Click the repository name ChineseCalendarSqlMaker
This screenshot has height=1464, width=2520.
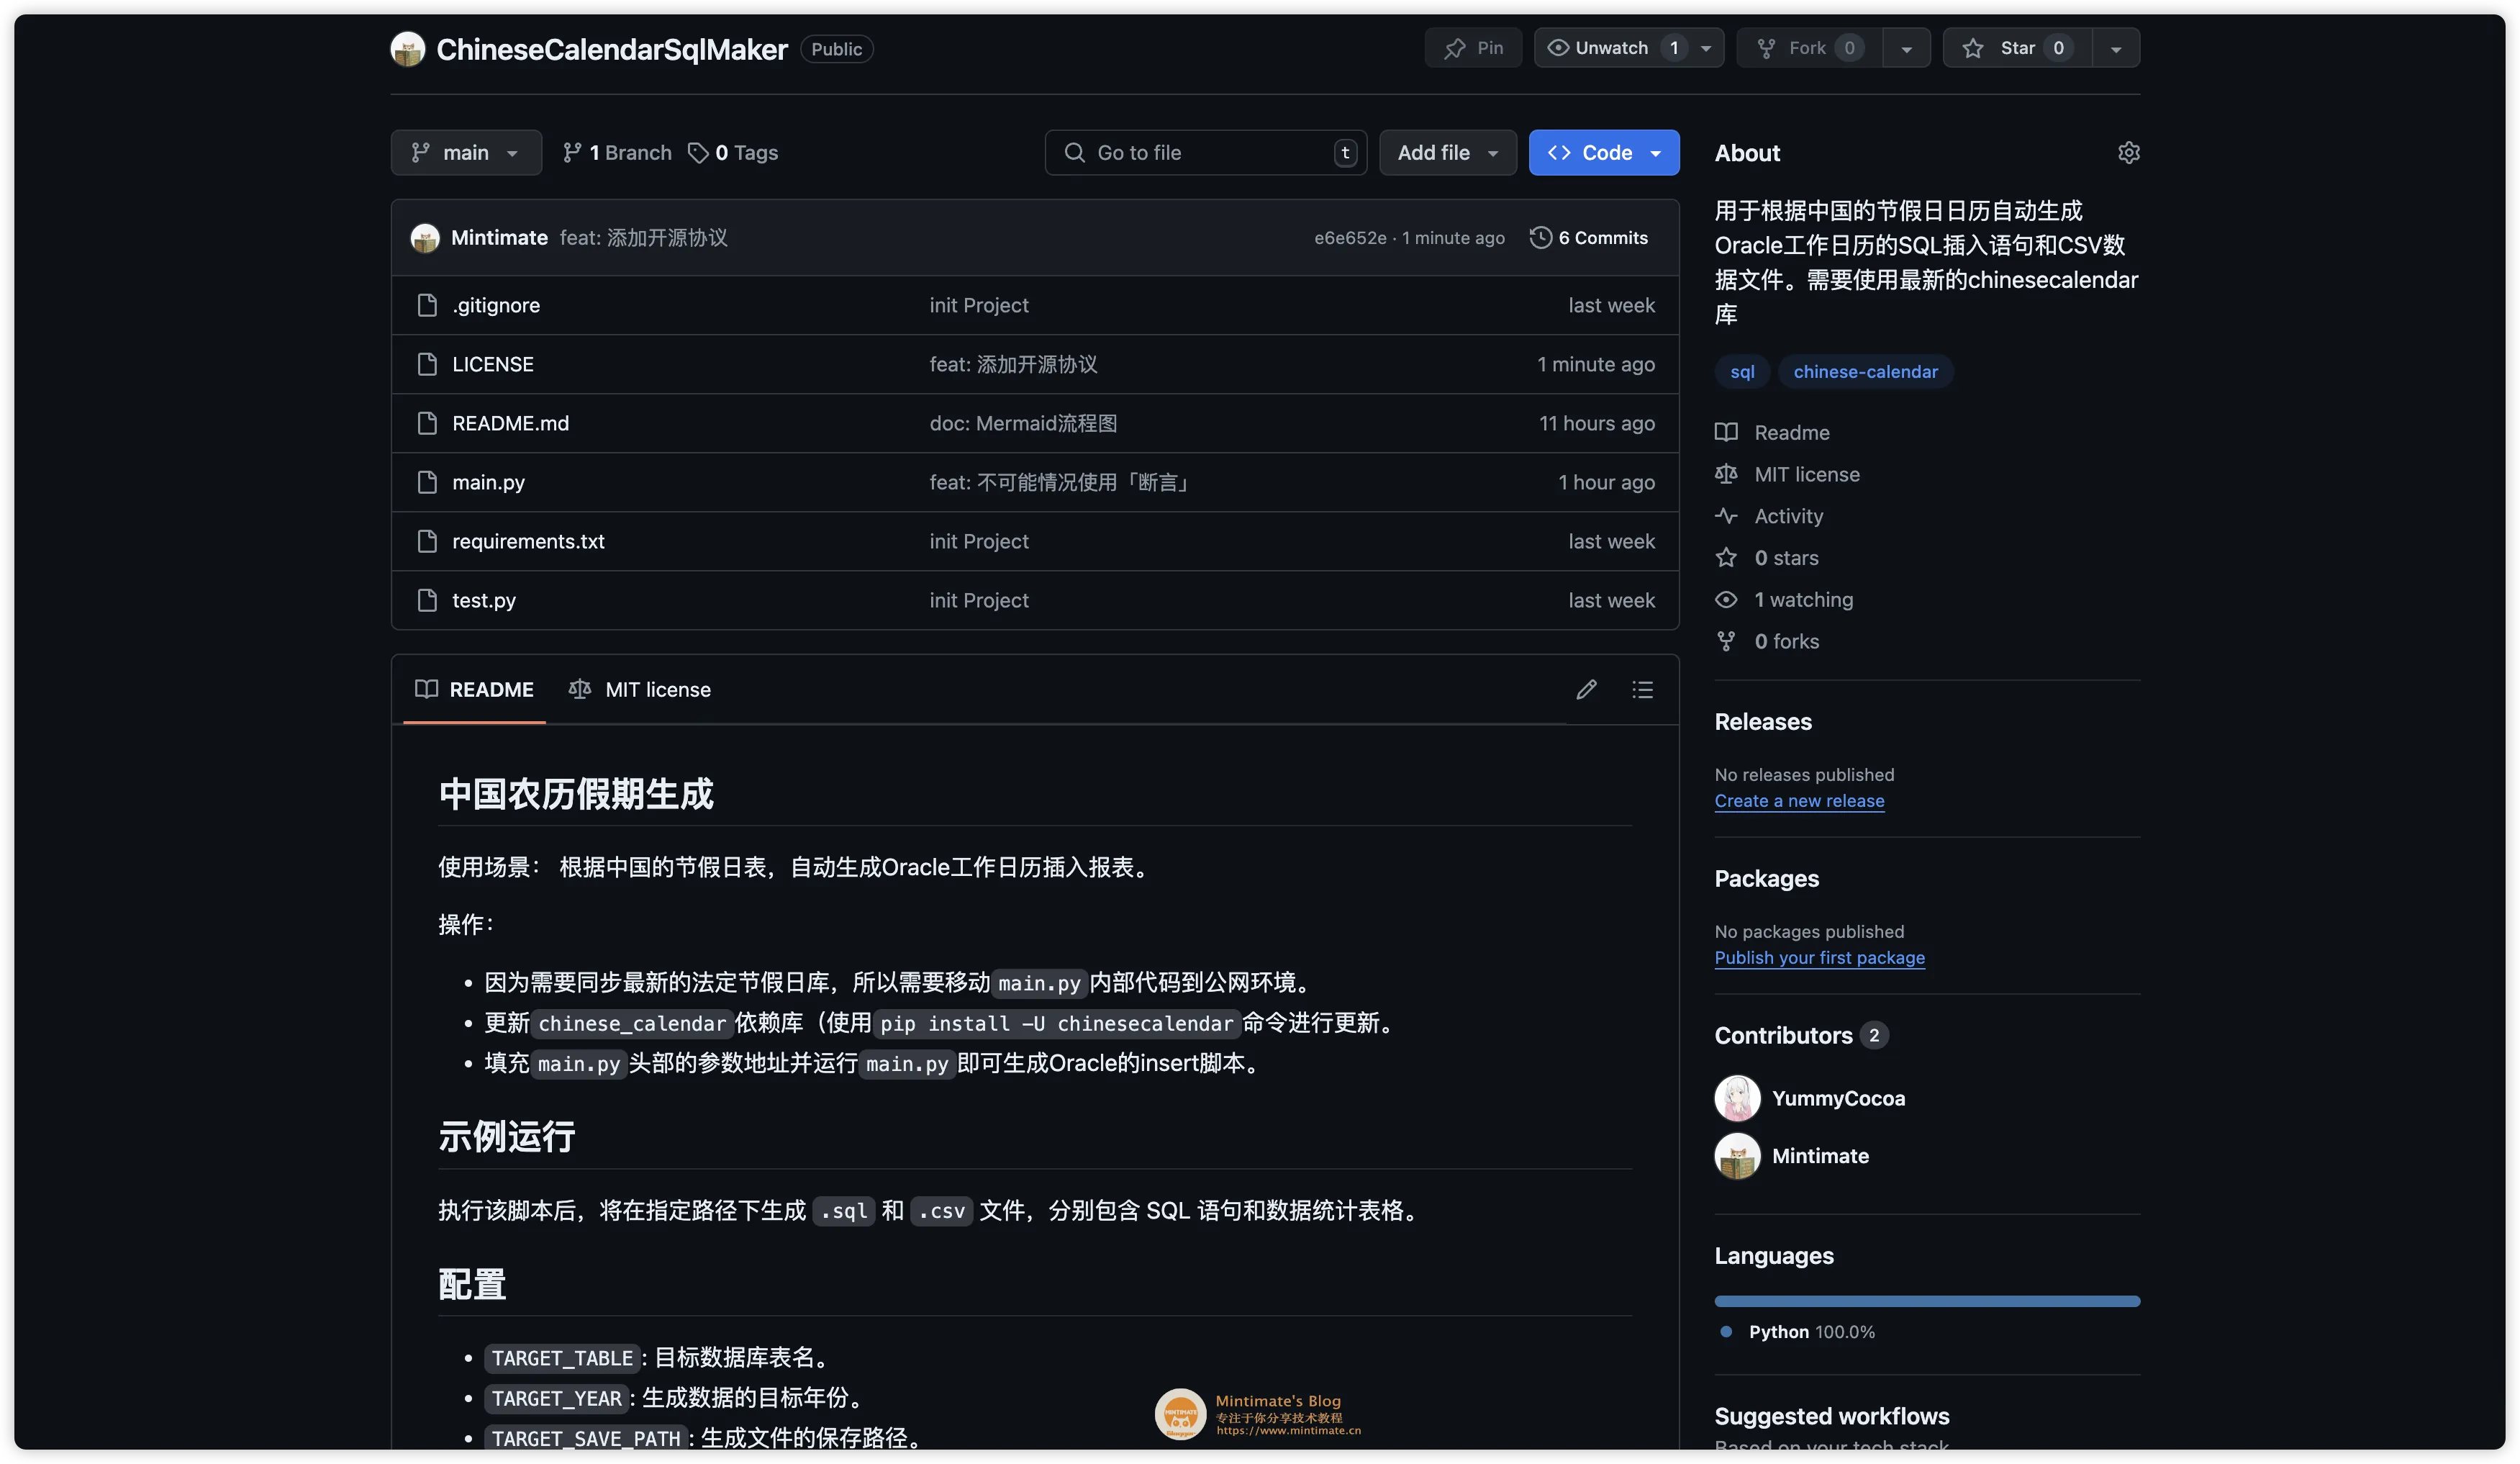tap(612, 49)
